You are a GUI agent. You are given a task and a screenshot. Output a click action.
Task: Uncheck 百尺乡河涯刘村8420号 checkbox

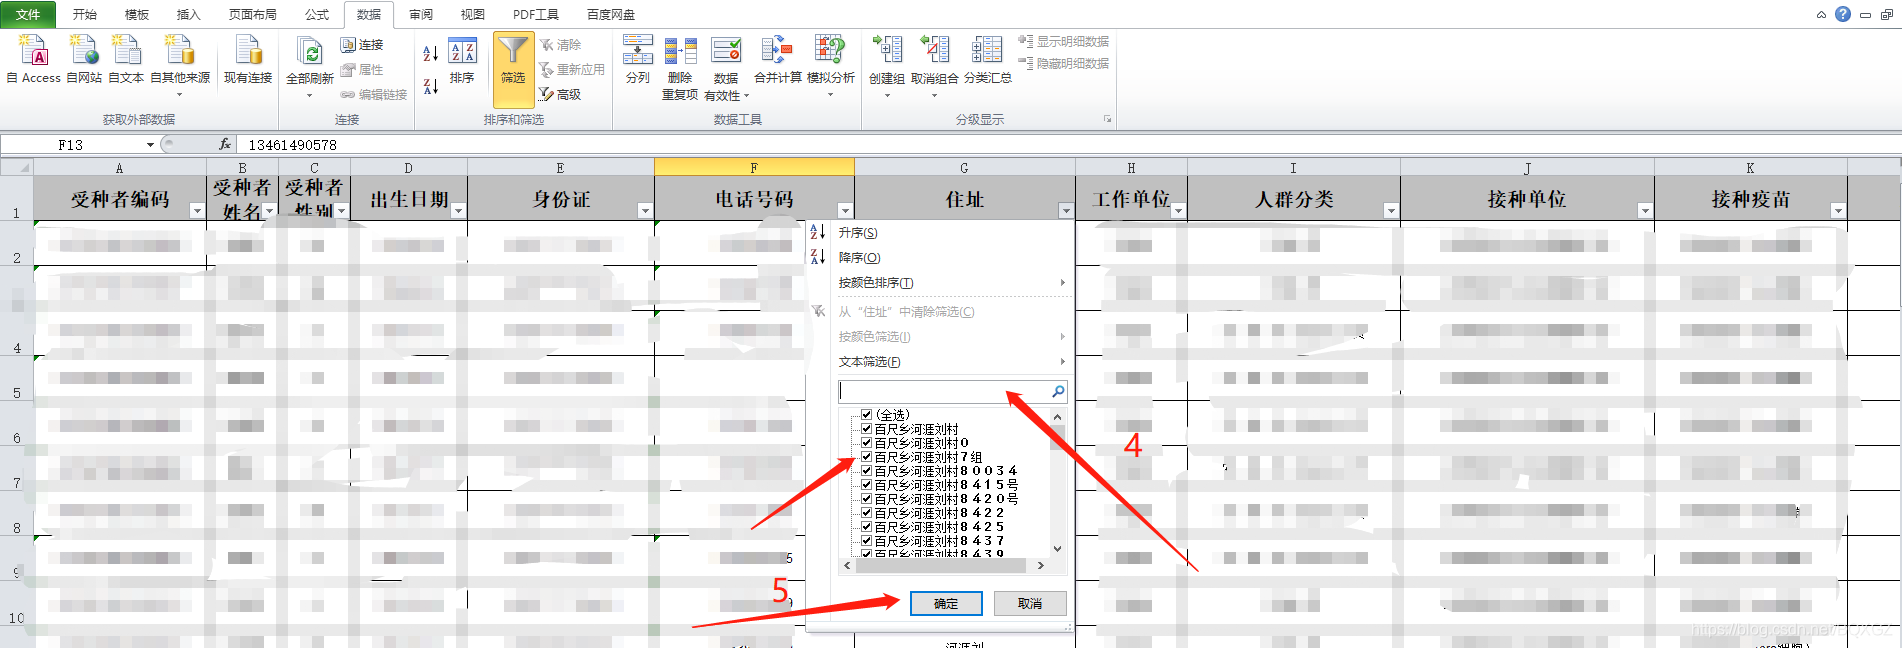pyautogui.click(x=866, y=498)
